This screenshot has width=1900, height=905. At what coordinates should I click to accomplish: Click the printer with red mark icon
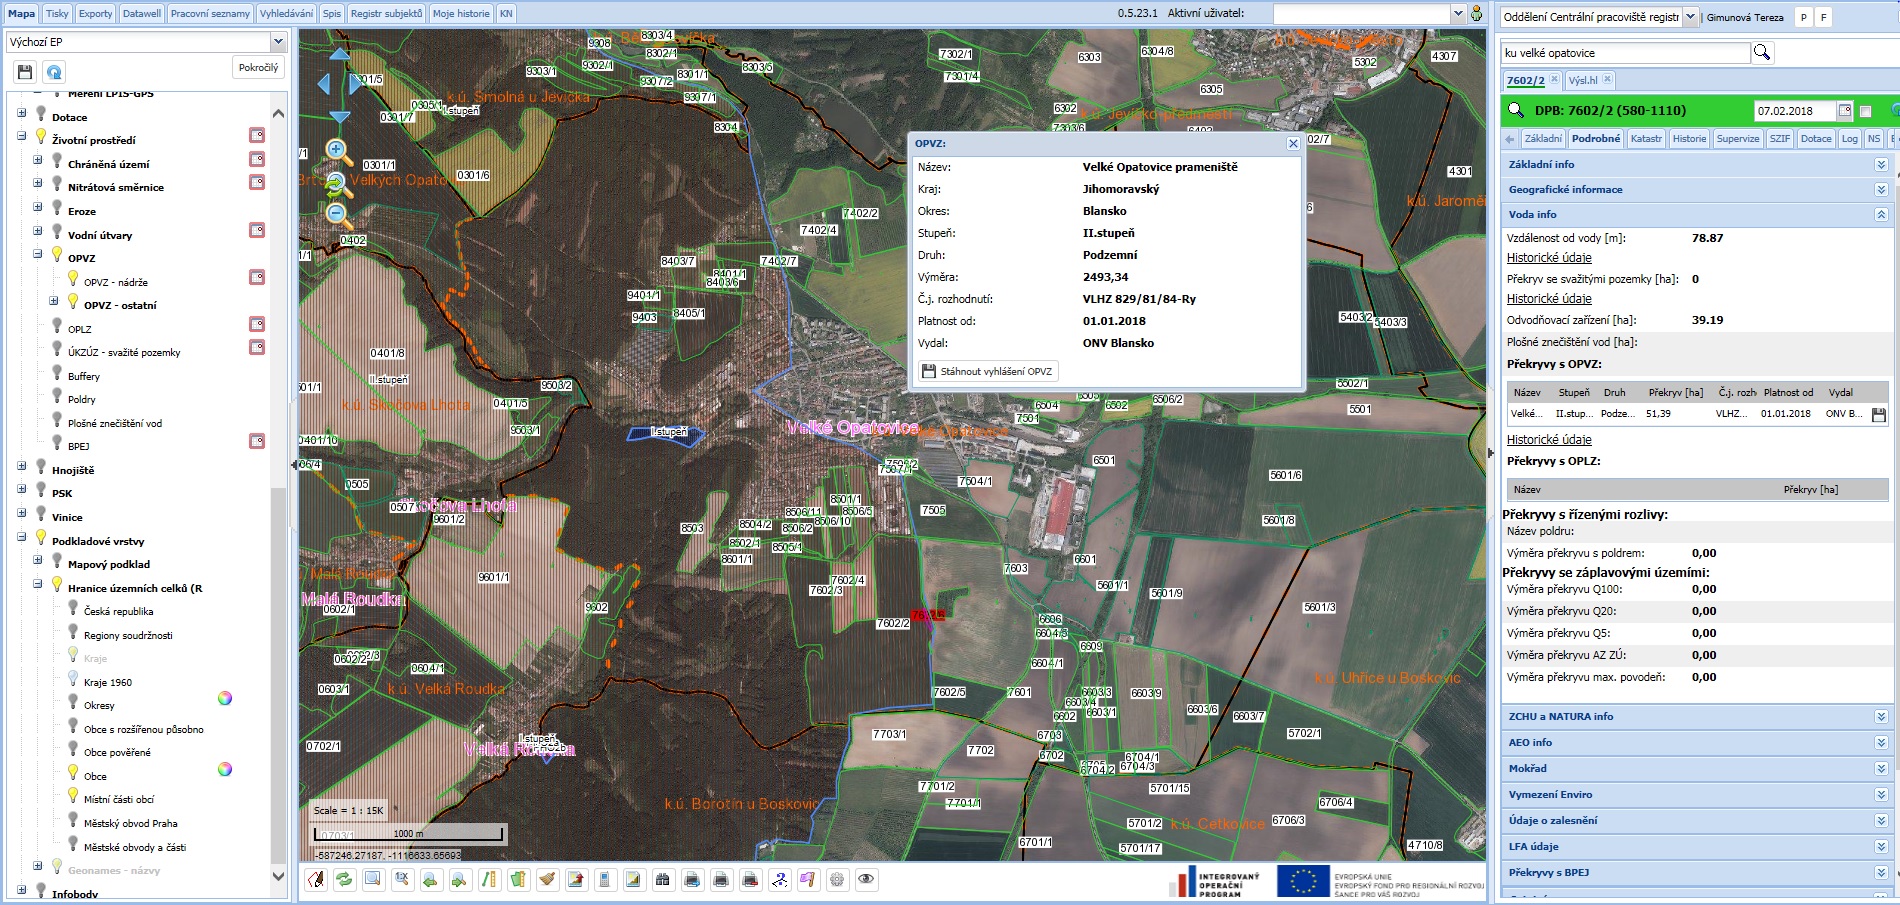[750, 880]
